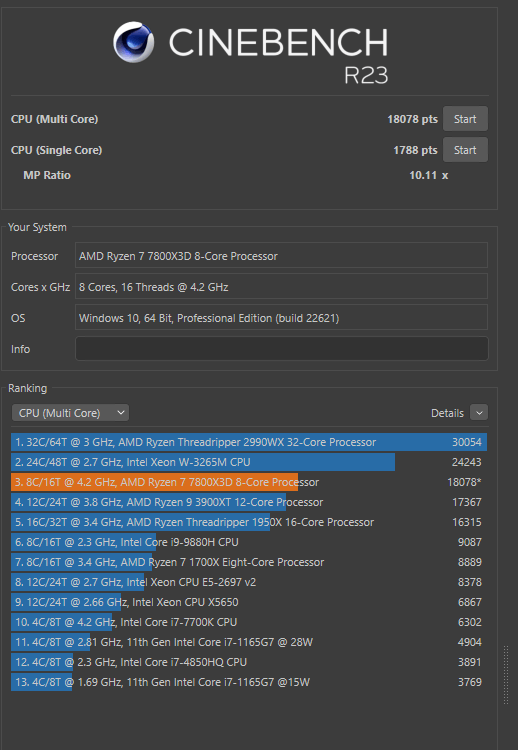Select the Threadripper 1950X ranking row
The width and height of the screenshot is (518, 750).
coord(249,522)
